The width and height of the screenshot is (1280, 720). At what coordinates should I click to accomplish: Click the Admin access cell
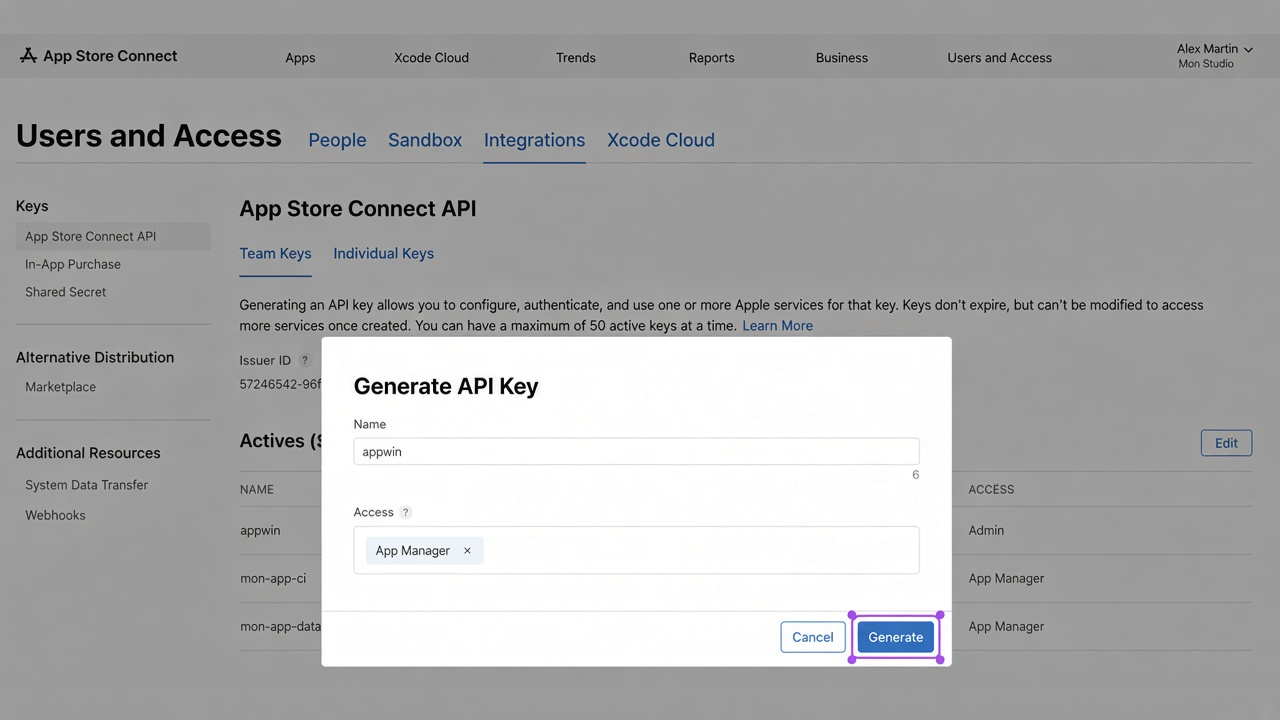tap(986, 531)
